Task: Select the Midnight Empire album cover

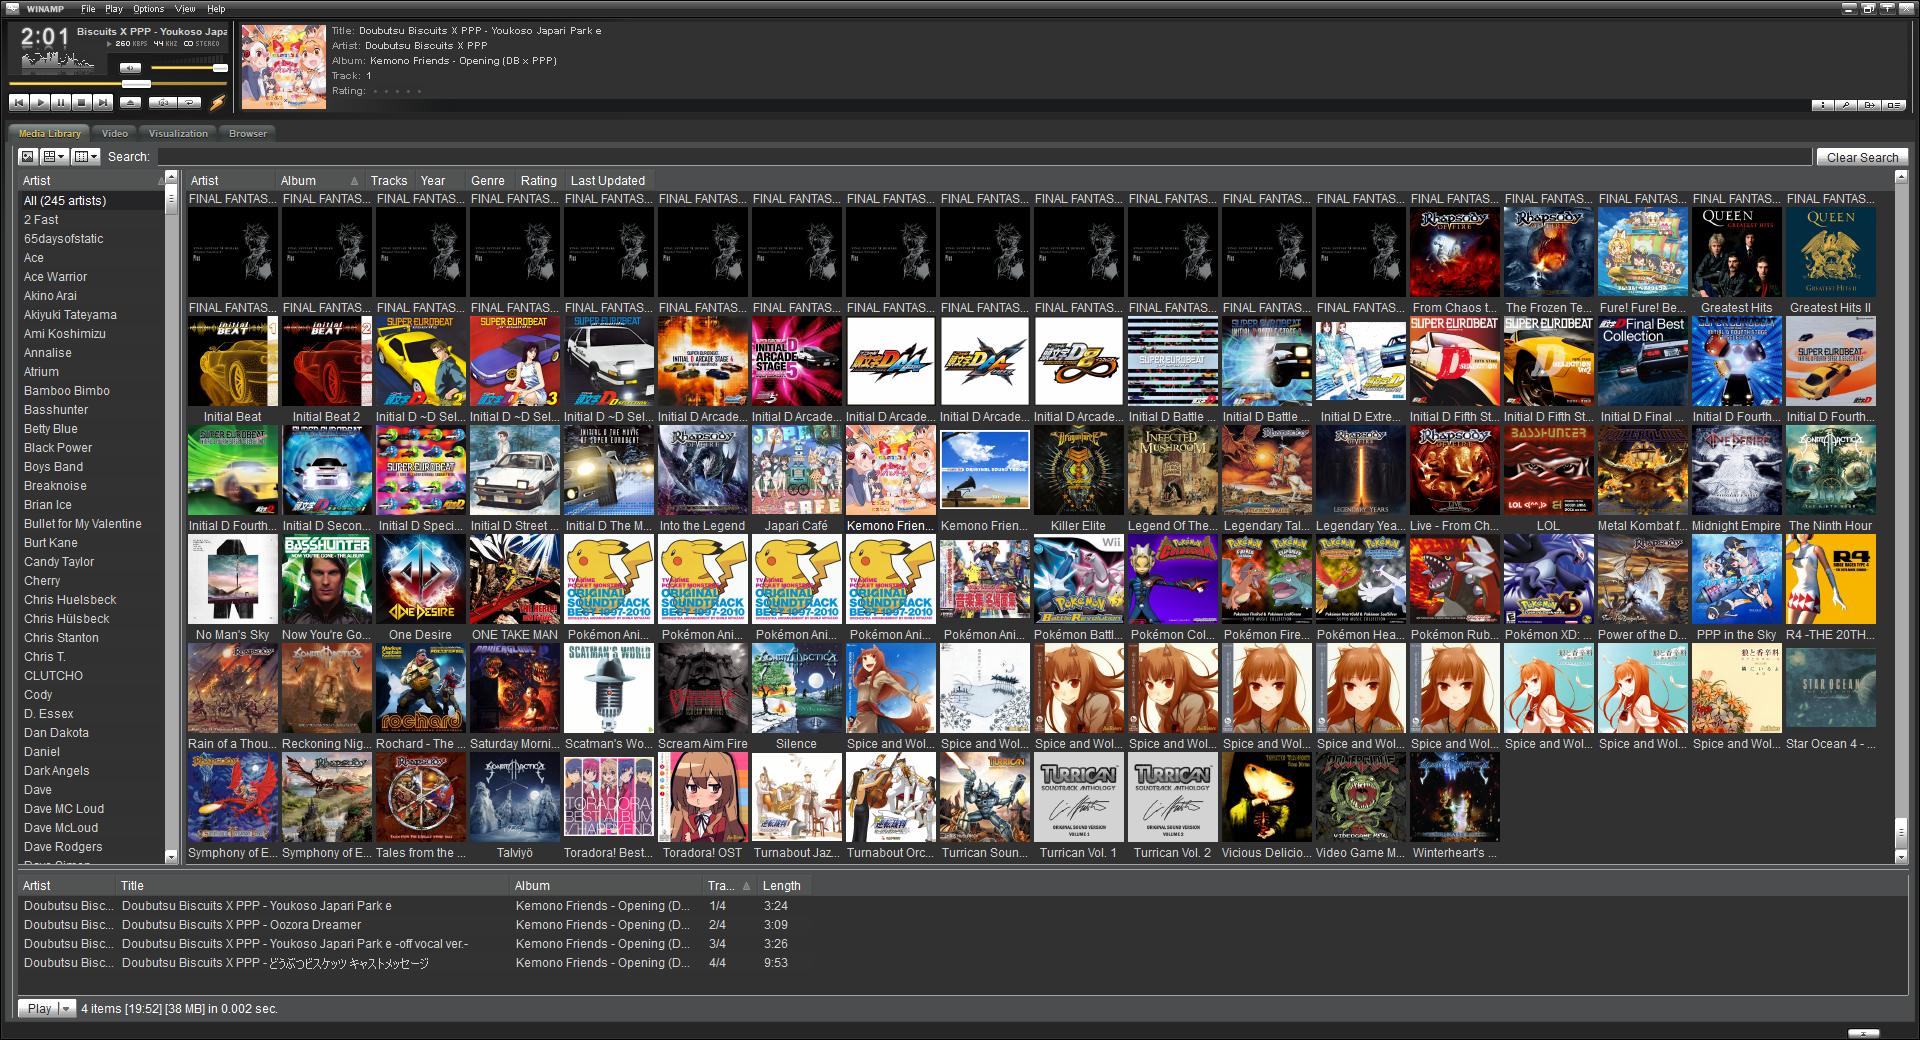Action: pyautogui.click(x=1736, y=471)
